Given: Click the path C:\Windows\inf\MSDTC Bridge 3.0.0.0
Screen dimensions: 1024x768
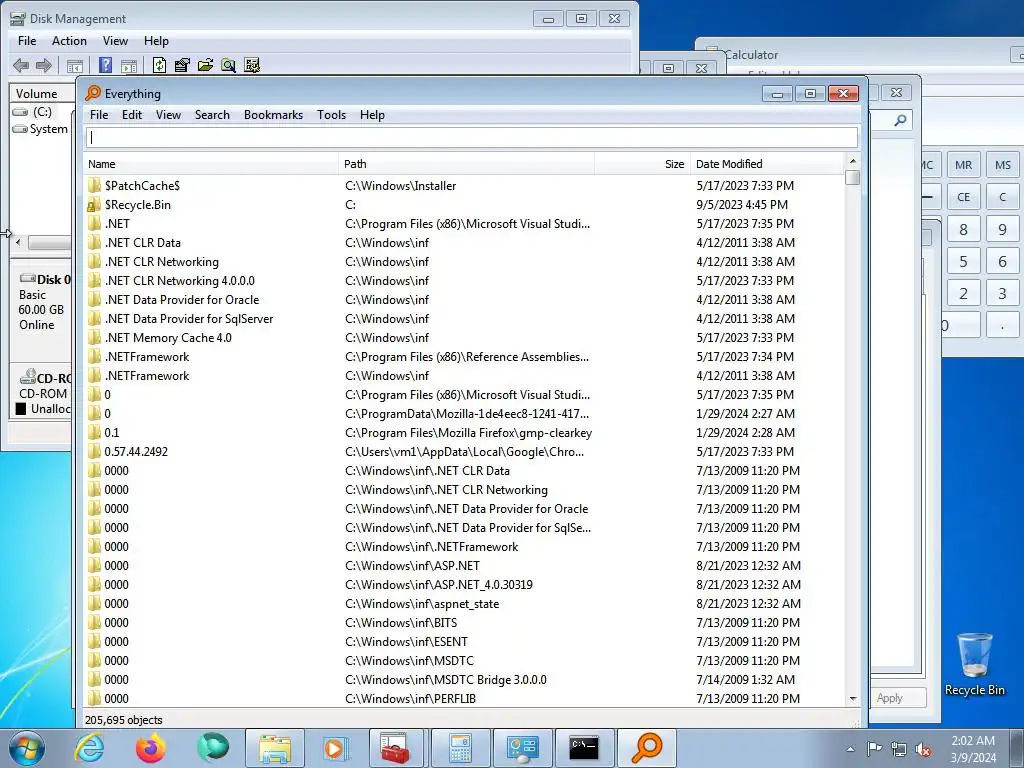Looking at the screenshot, I should [445, 680].
